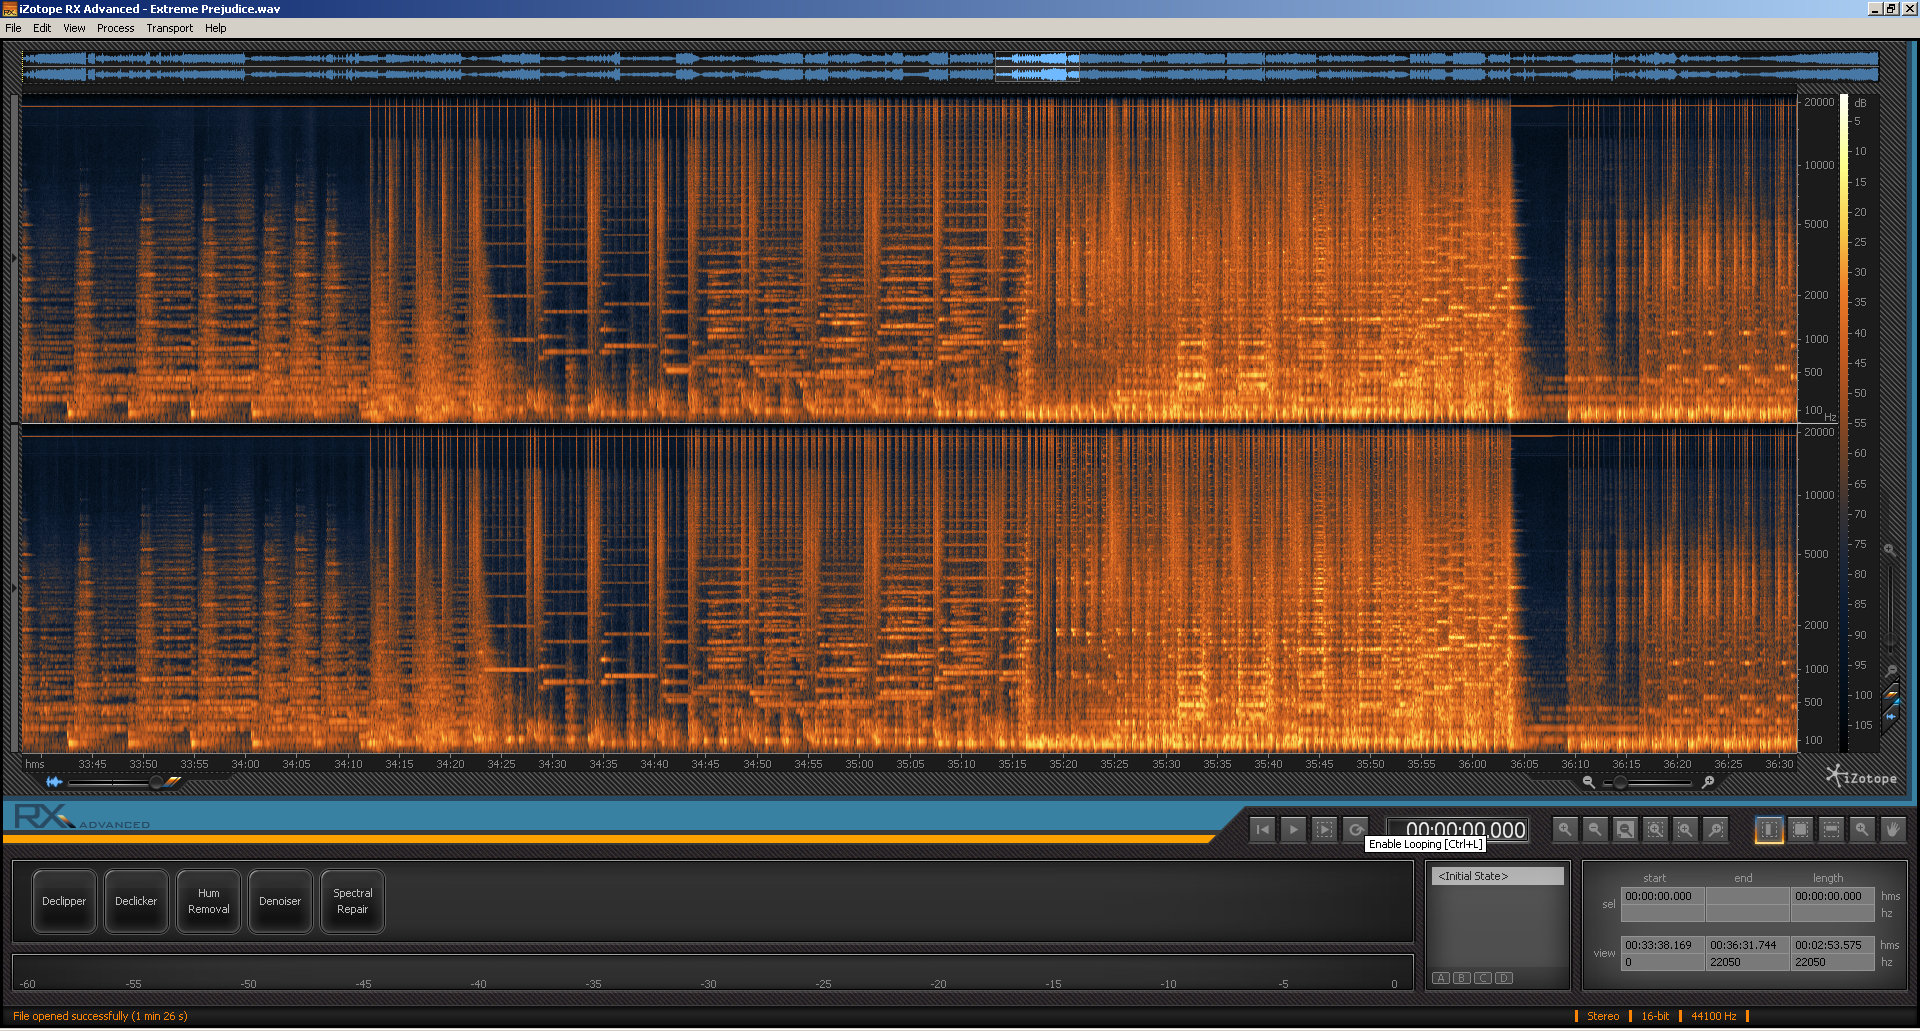Open the Denoiser module
1920x1031 pixels.
pos(280,901)
